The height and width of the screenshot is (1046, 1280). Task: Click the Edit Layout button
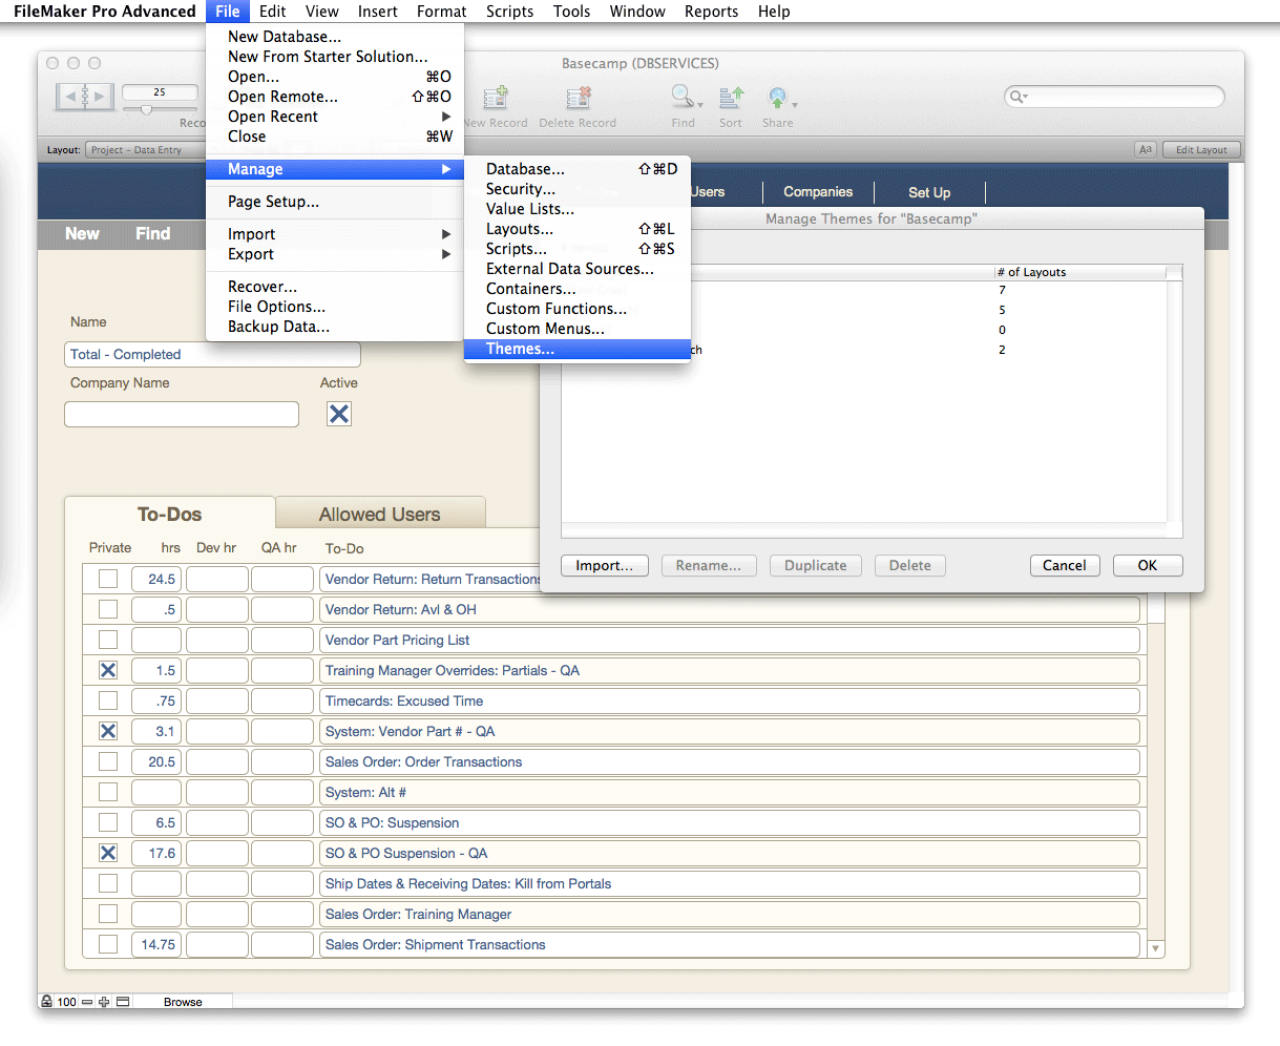(1201, 150)
